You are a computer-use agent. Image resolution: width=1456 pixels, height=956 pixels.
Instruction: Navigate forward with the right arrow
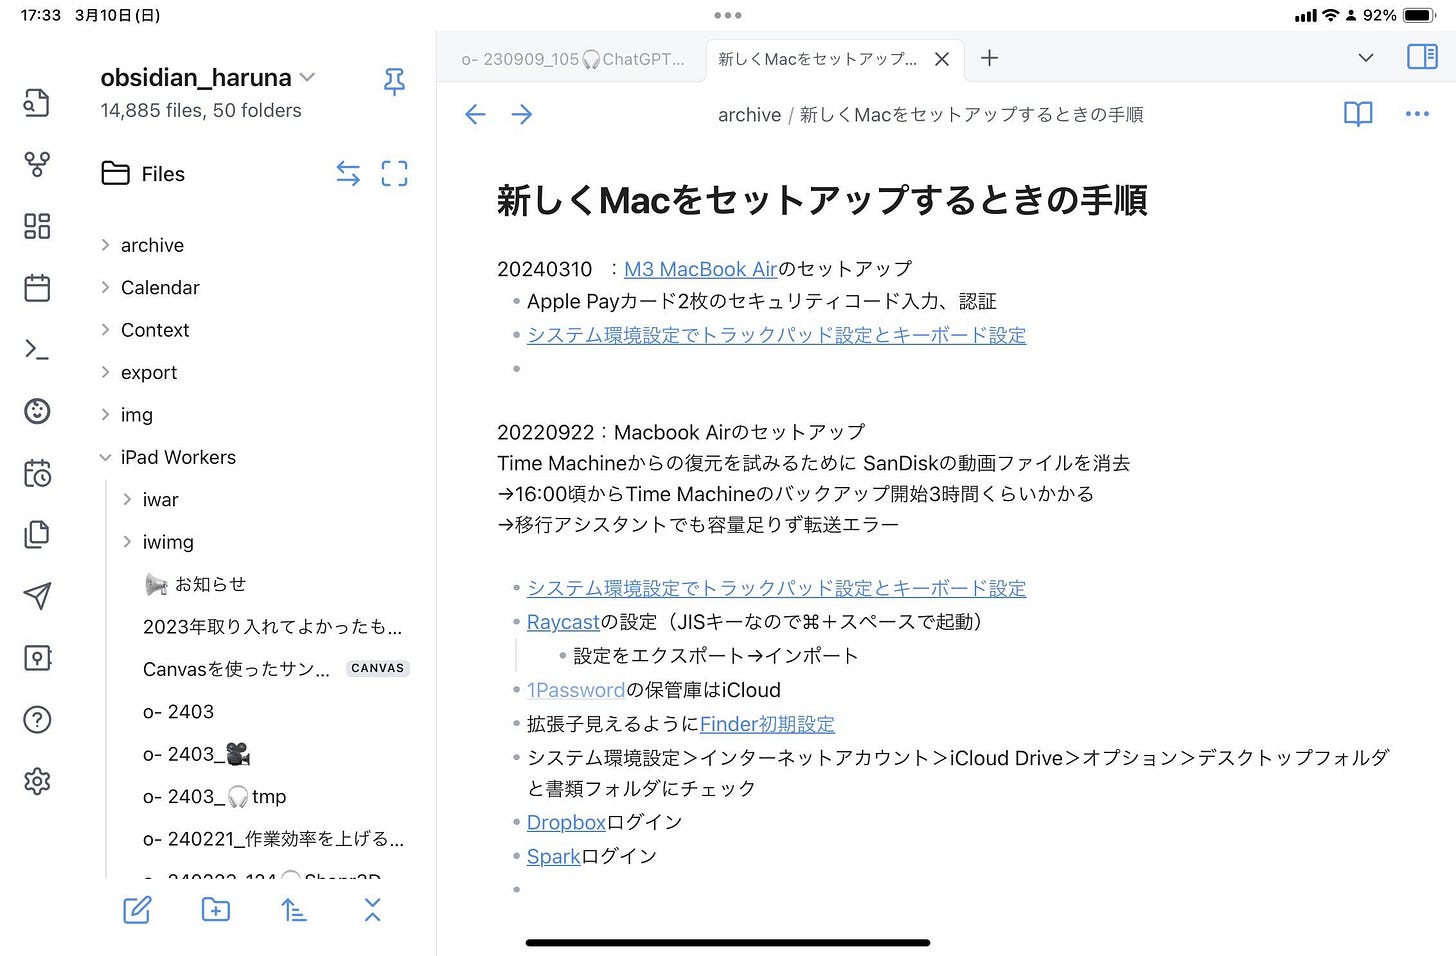pos(522,115)
